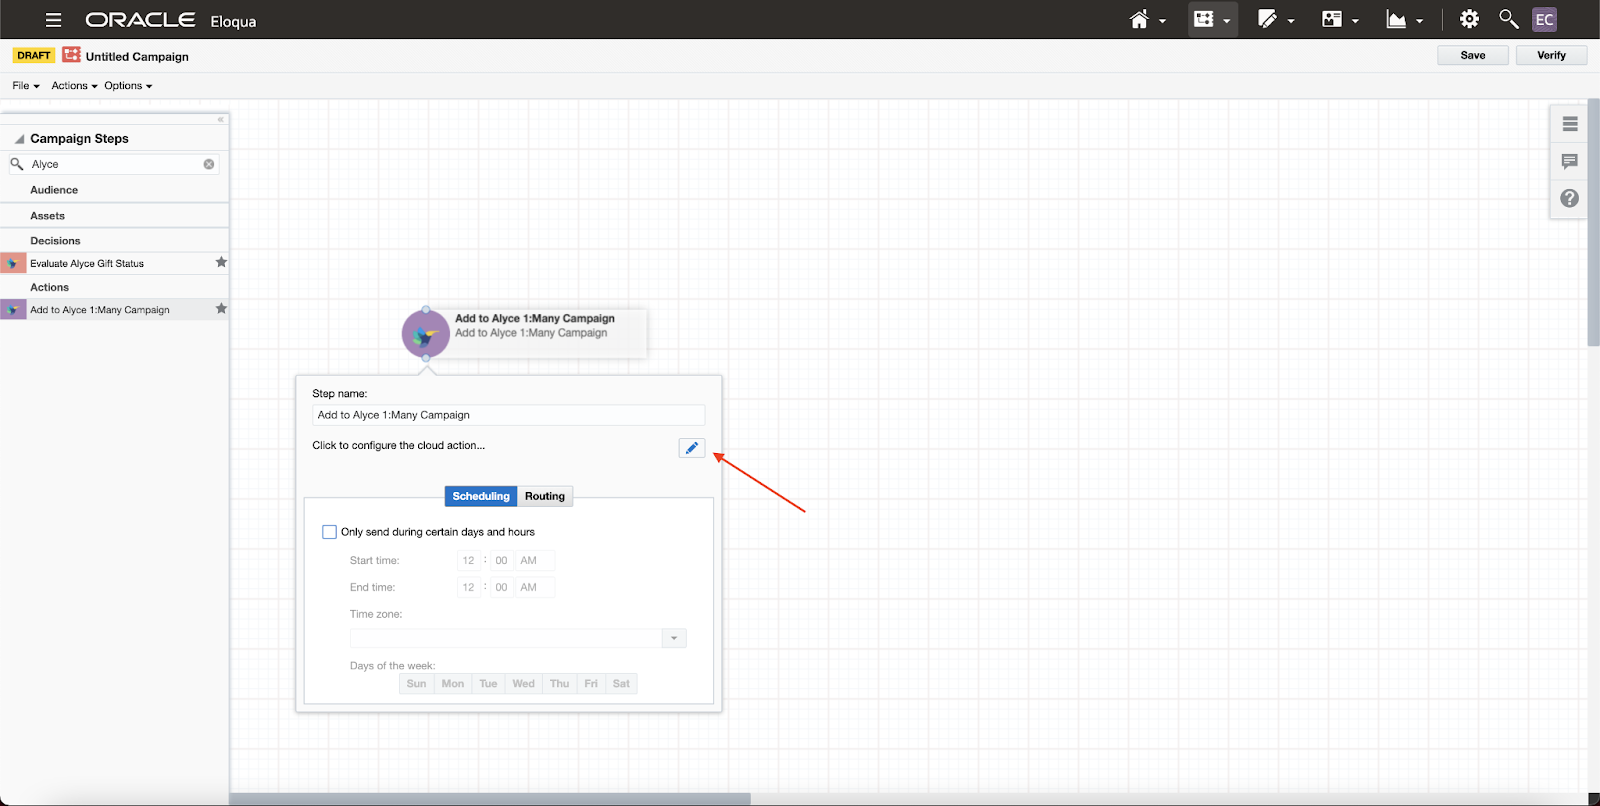Favorite the Add to Alyce 1:Many Campaign step
Screen dimensions: 1600x806
tap(221, 308)
